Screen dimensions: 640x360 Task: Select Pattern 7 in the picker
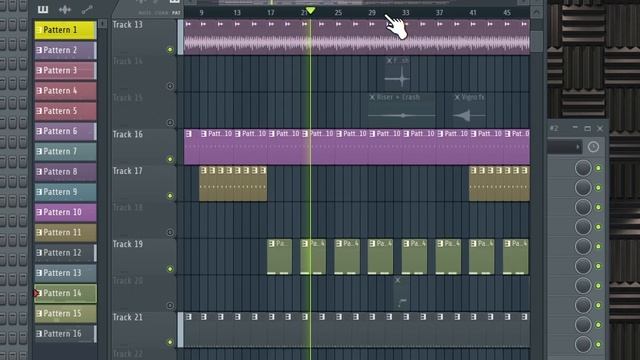click(x=65, y=151)
